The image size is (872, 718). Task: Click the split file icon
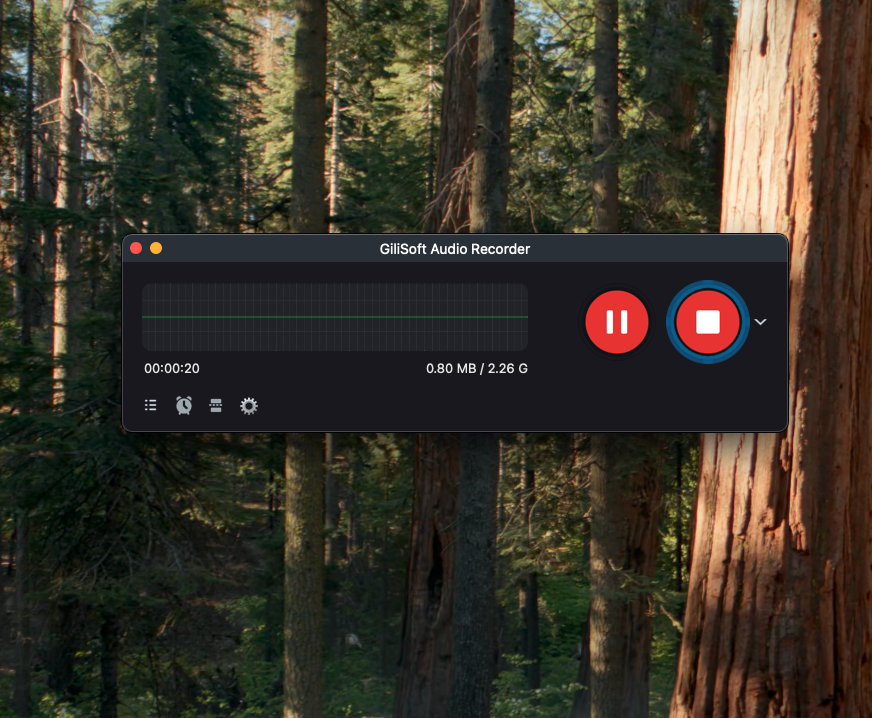pos(216,405)
